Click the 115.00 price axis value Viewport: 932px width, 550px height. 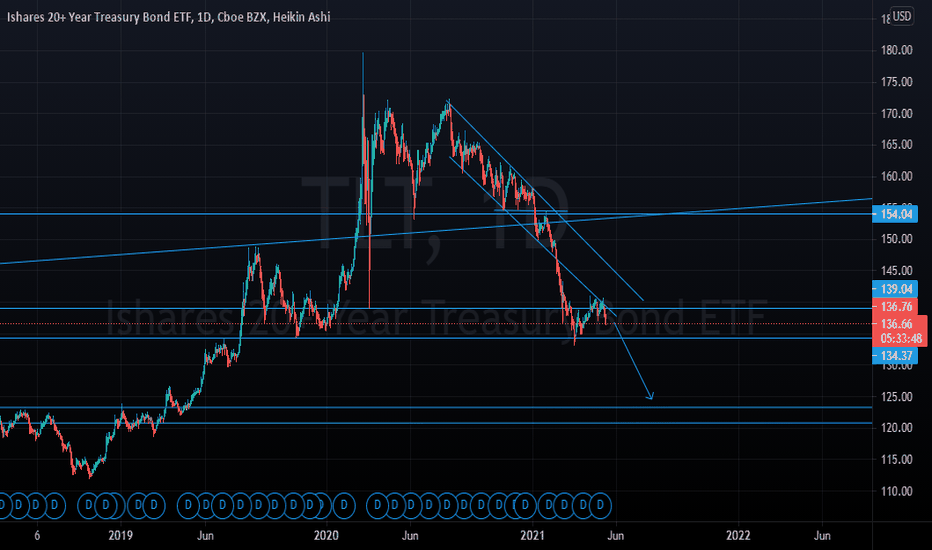point(896,459)
